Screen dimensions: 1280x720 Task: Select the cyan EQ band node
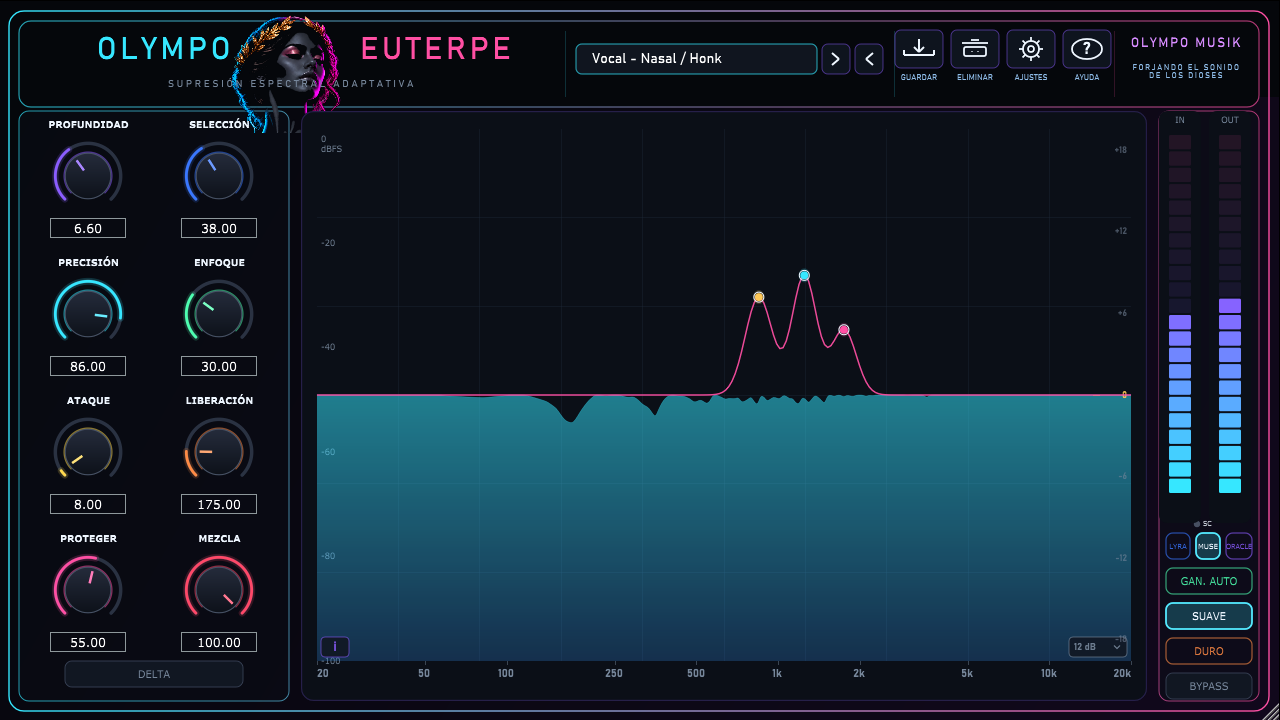pos(804,275)
